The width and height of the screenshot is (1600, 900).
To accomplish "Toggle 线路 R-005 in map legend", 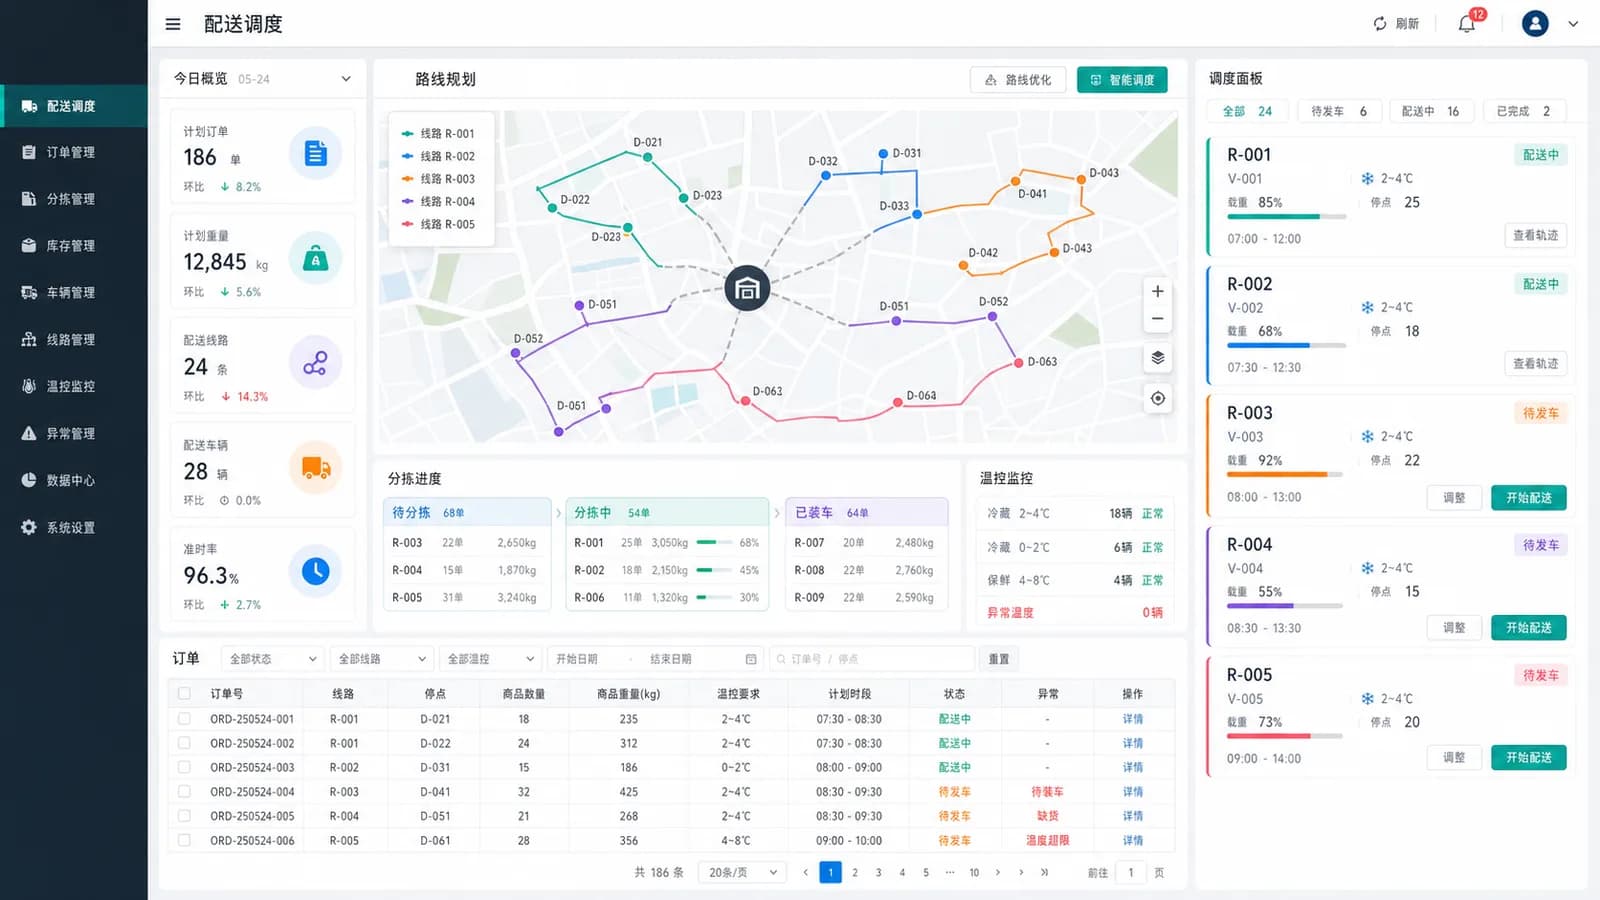I will click(438, 224).
